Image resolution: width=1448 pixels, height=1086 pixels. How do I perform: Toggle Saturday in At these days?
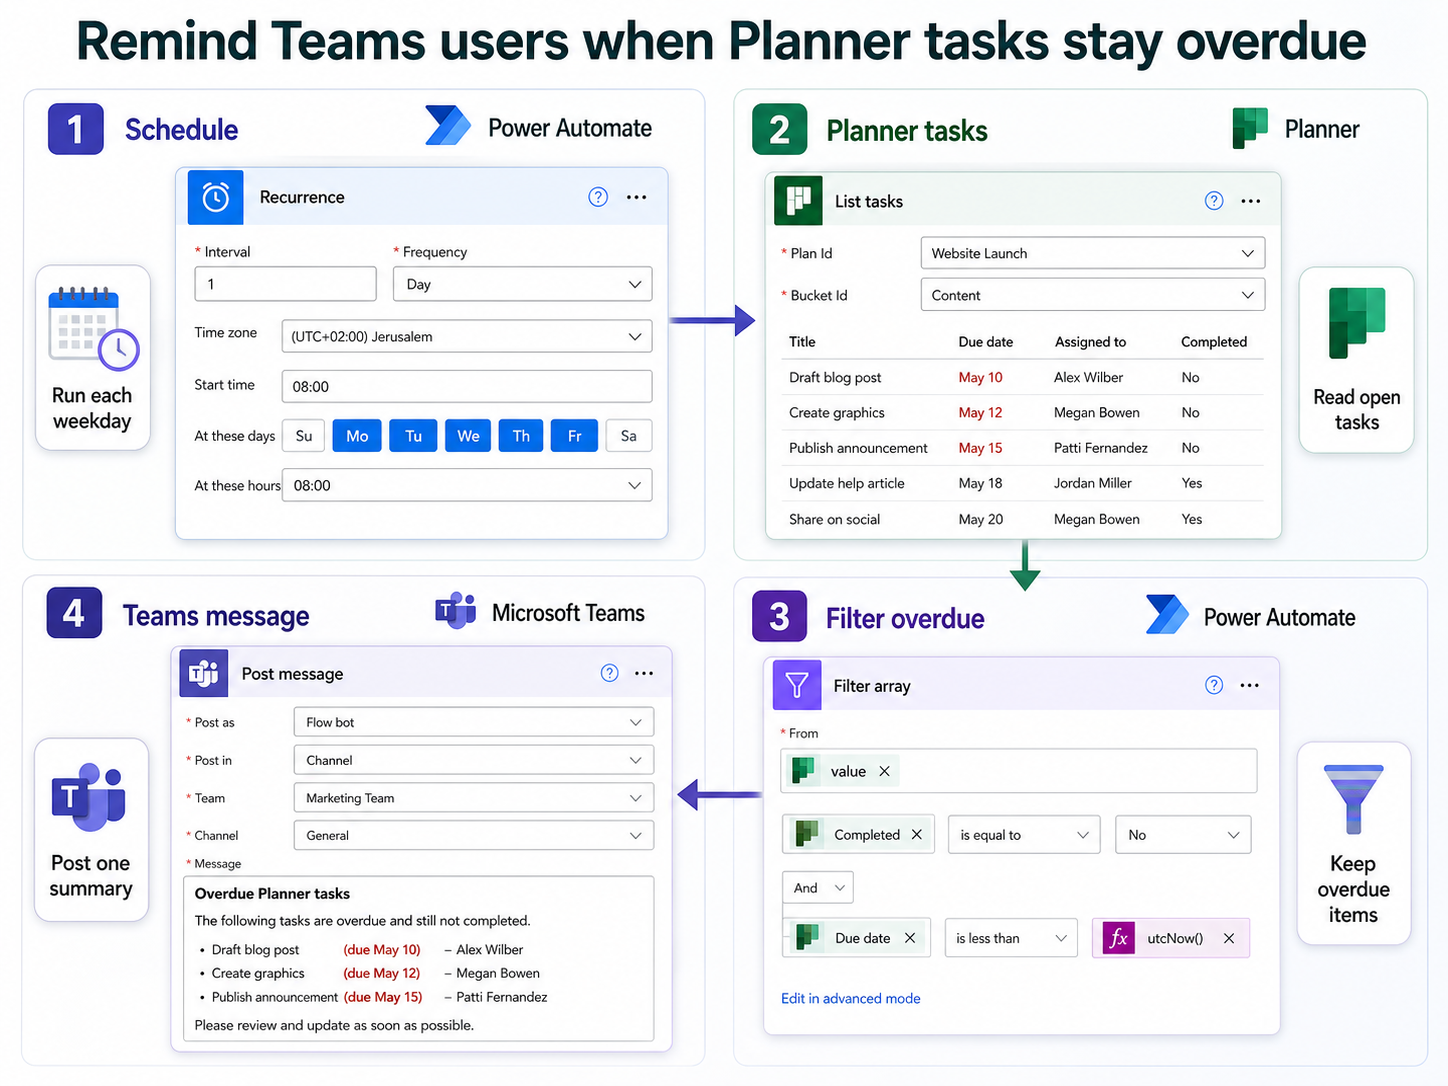click(x=628, y=436)
